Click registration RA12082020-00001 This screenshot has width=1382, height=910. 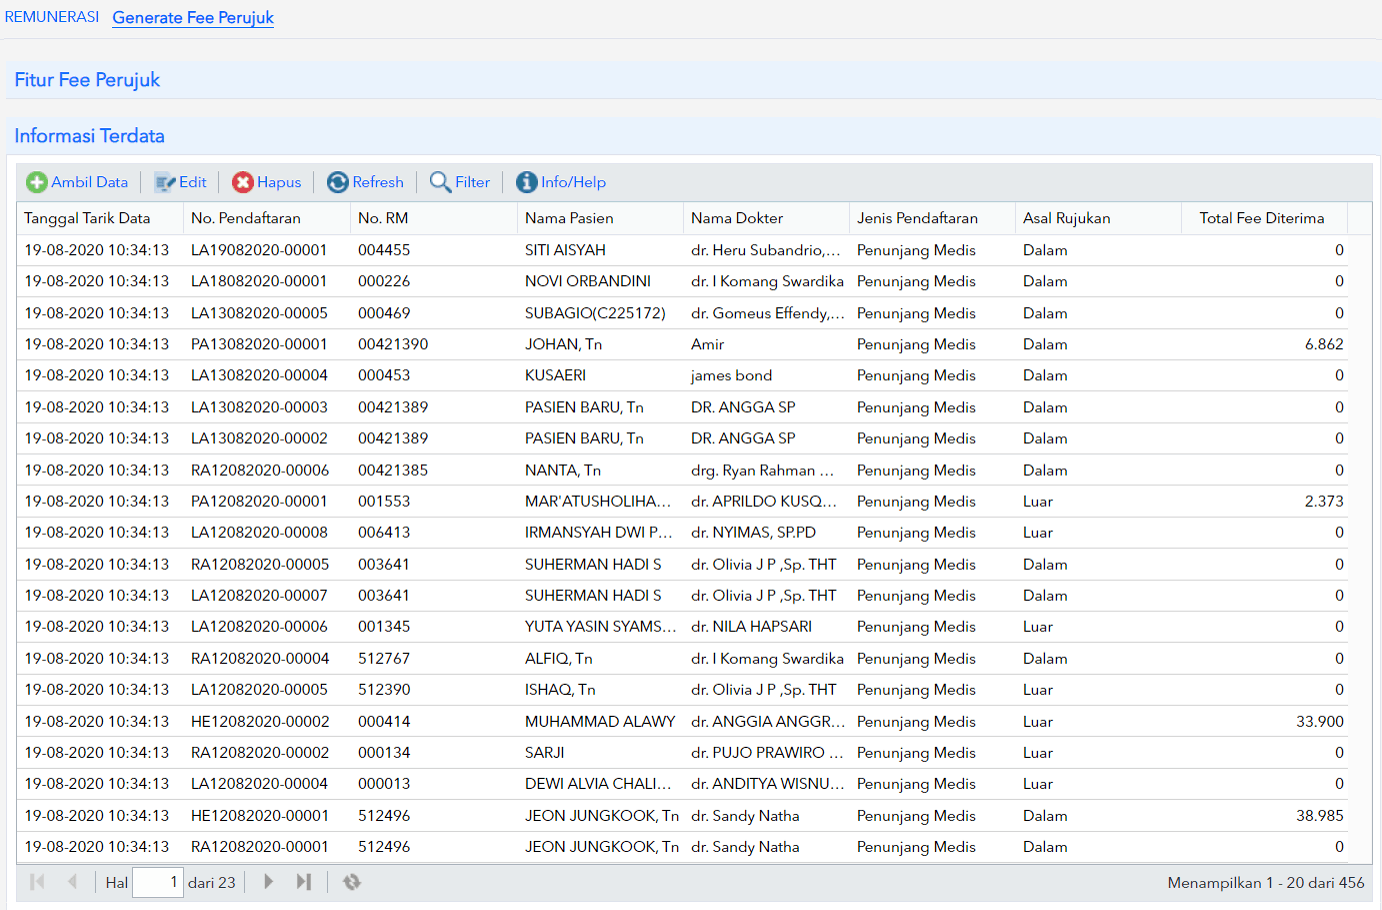(260, 846)
